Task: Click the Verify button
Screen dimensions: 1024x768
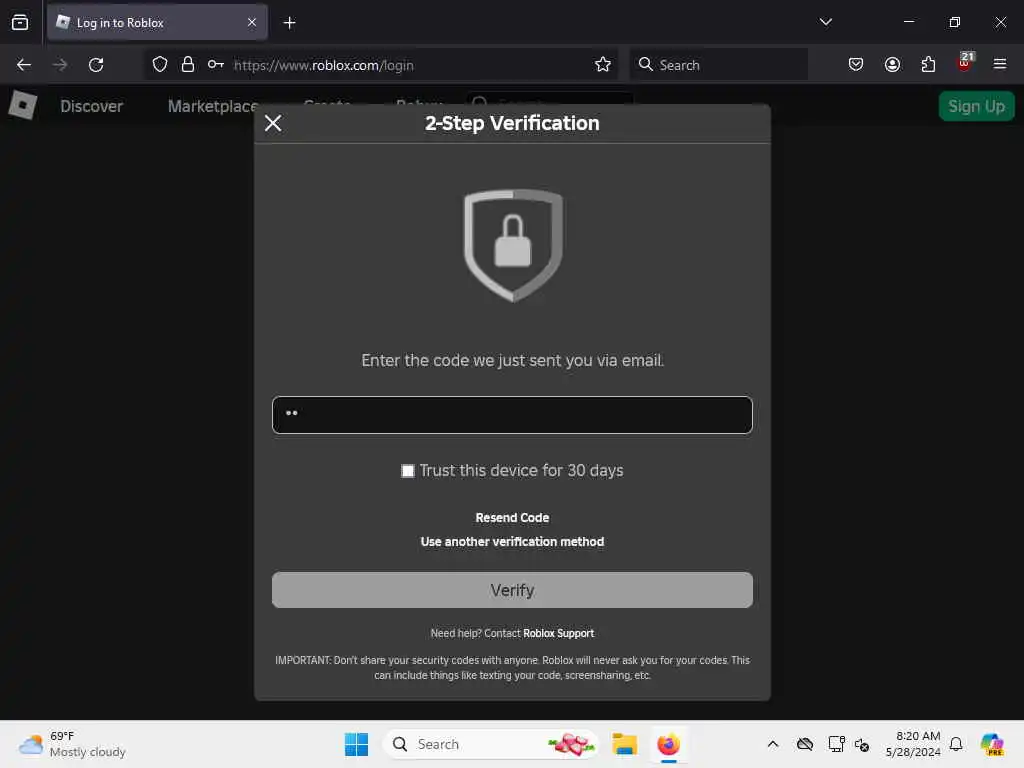Action: (x=512, y=590)
